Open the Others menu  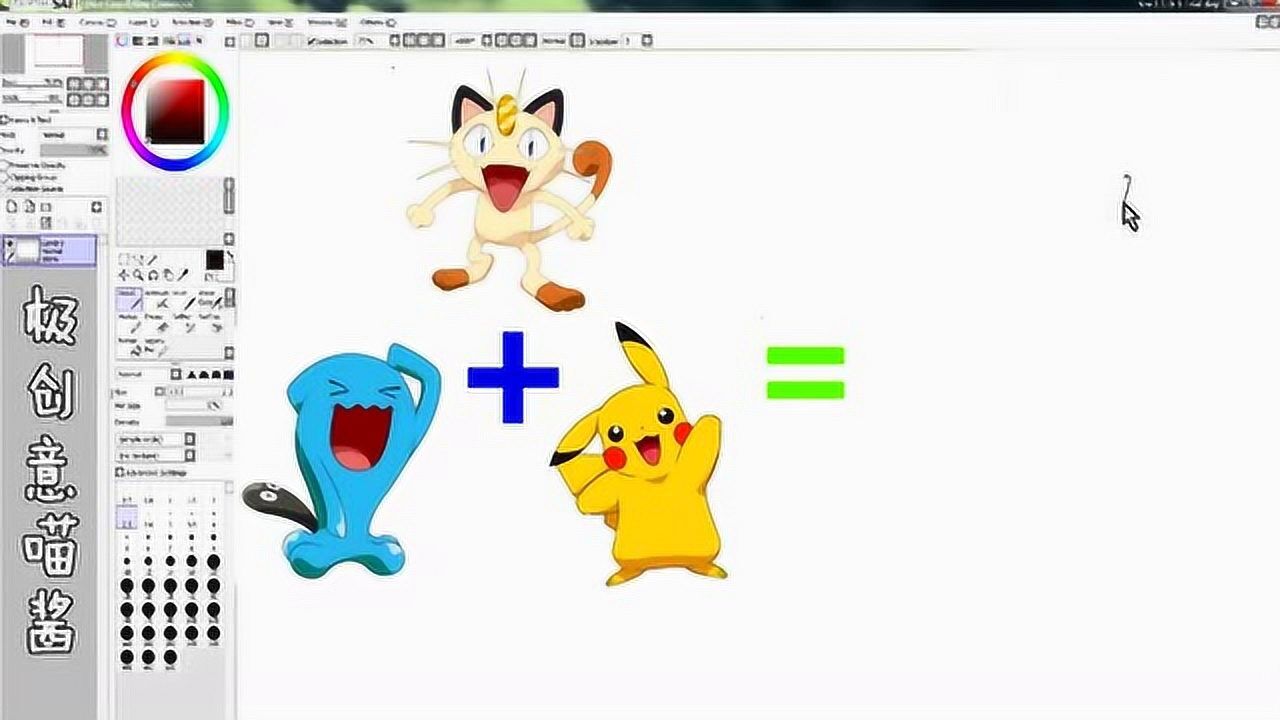coord(377,23)
